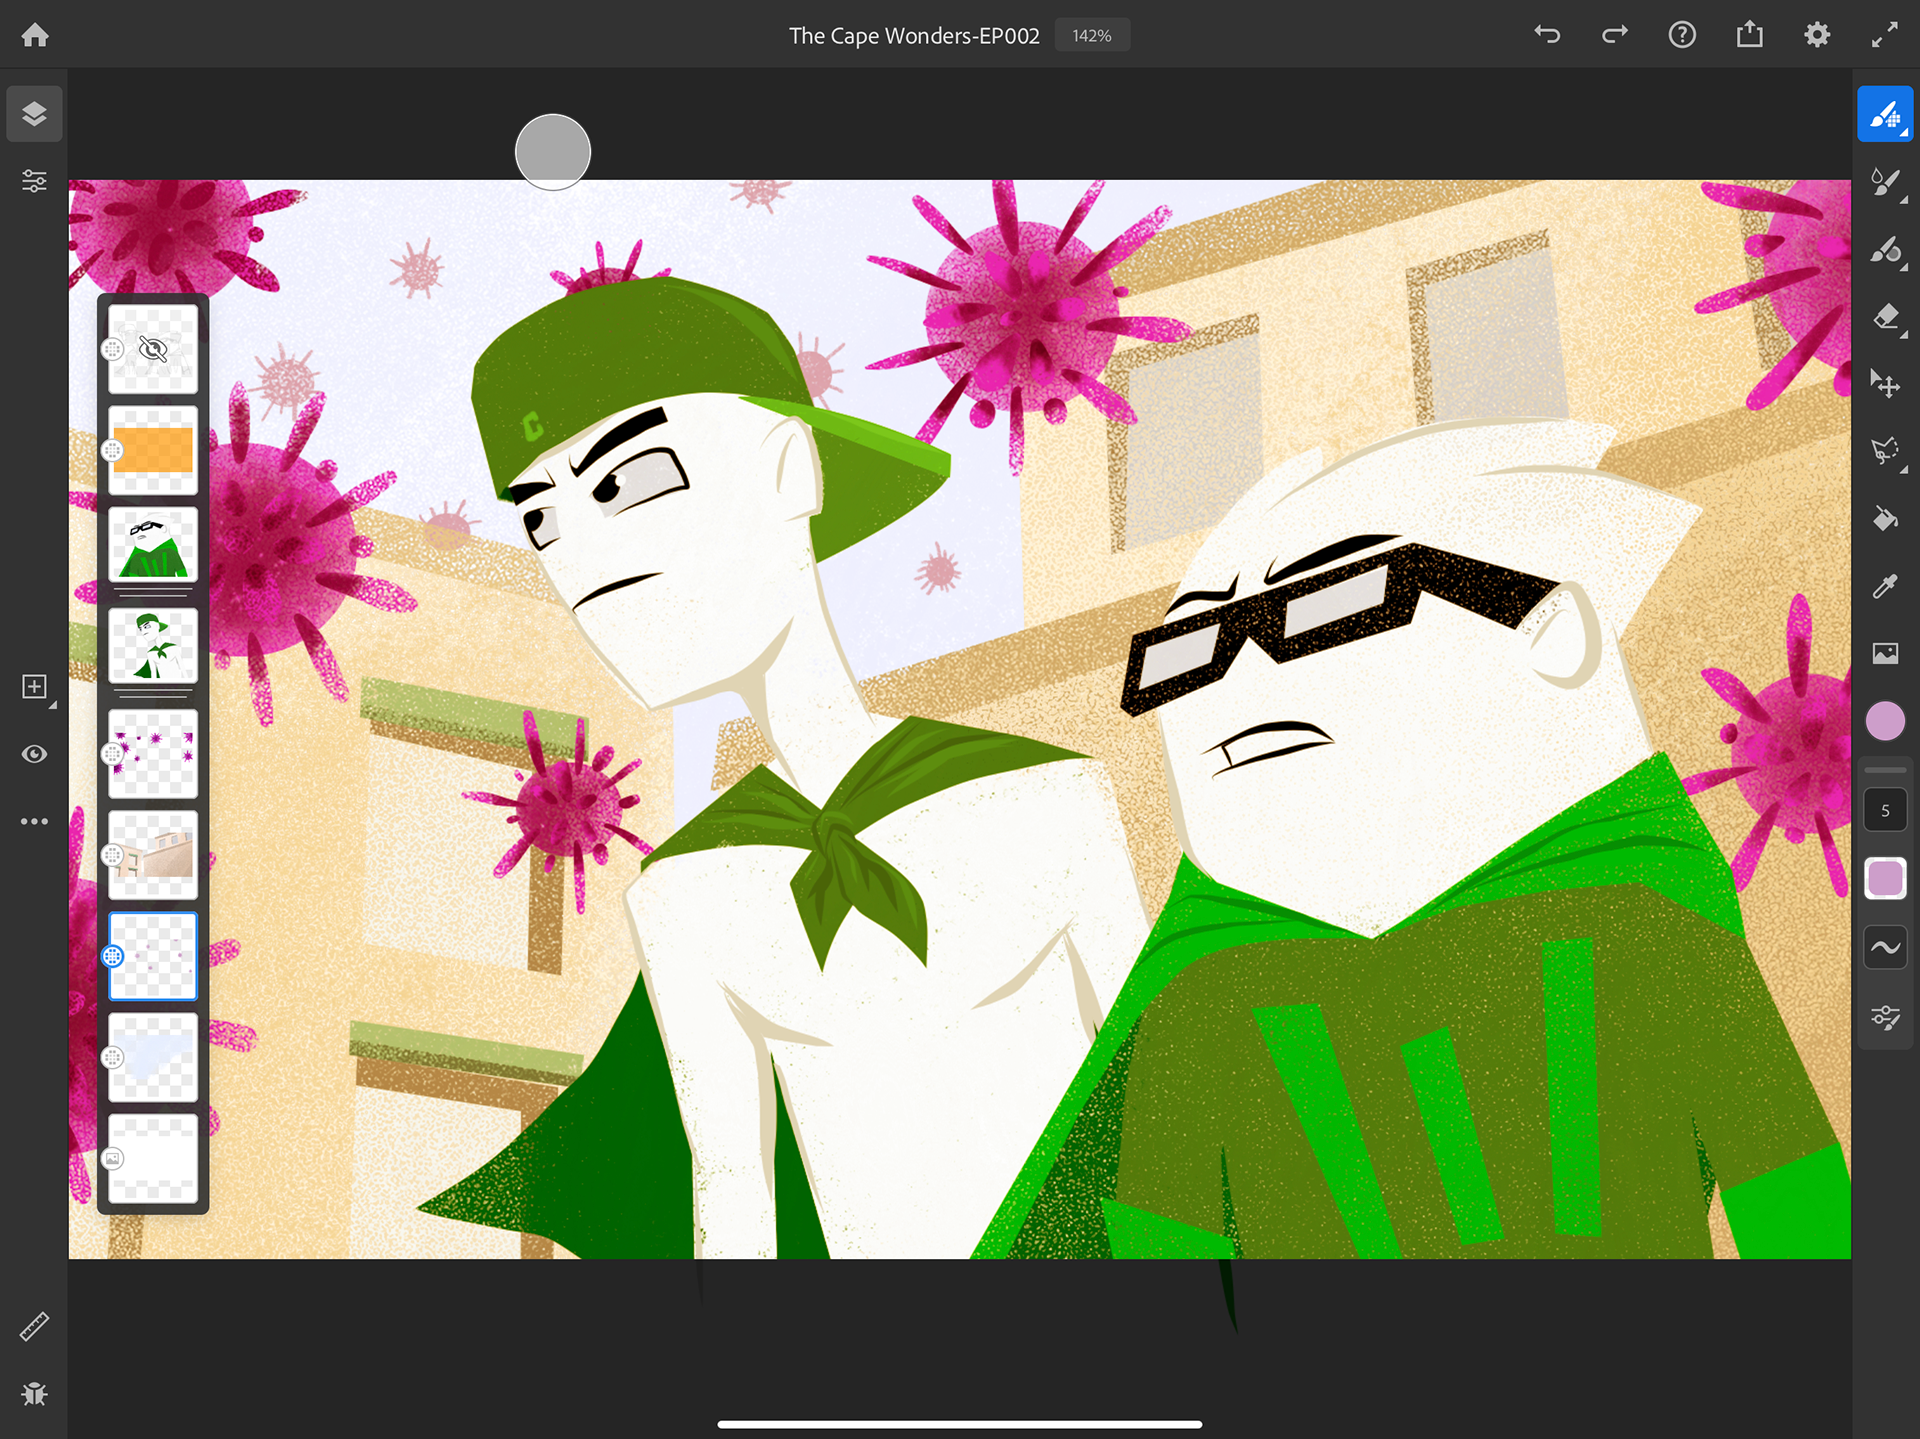
Task: Open the 142% zoom level menu
Action: coord(1091,36)
